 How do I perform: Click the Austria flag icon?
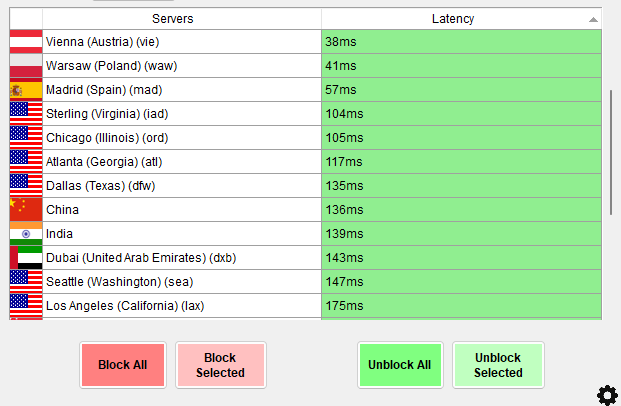tap(26, 42)
